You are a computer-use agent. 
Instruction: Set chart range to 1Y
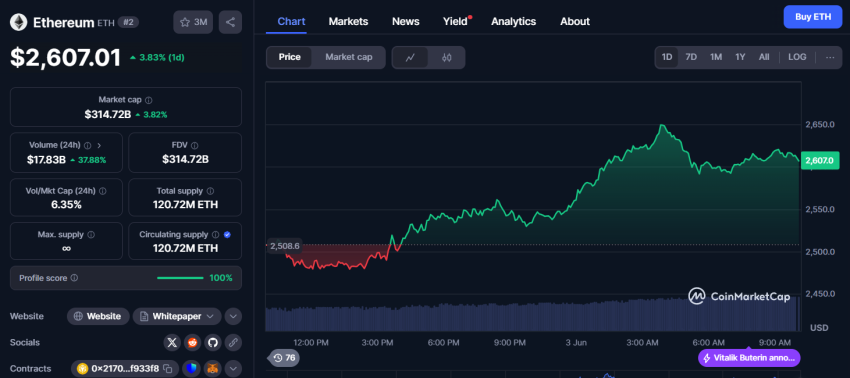[740, 57]
